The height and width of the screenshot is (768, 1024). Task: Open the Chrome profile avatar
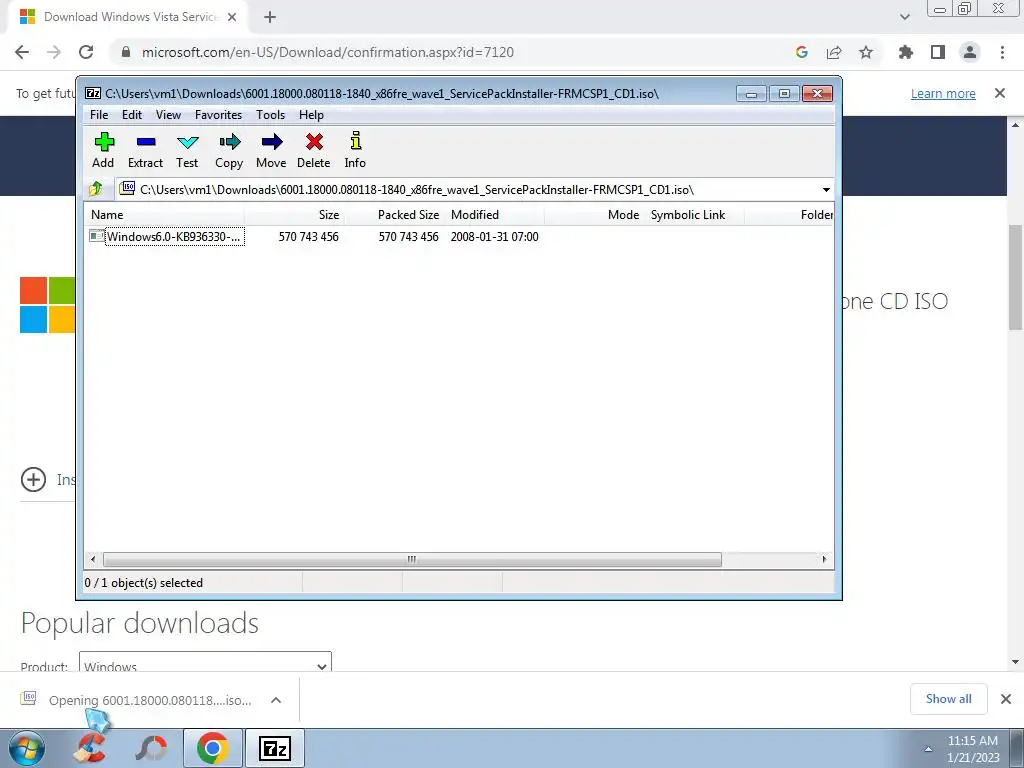(970, 52)
